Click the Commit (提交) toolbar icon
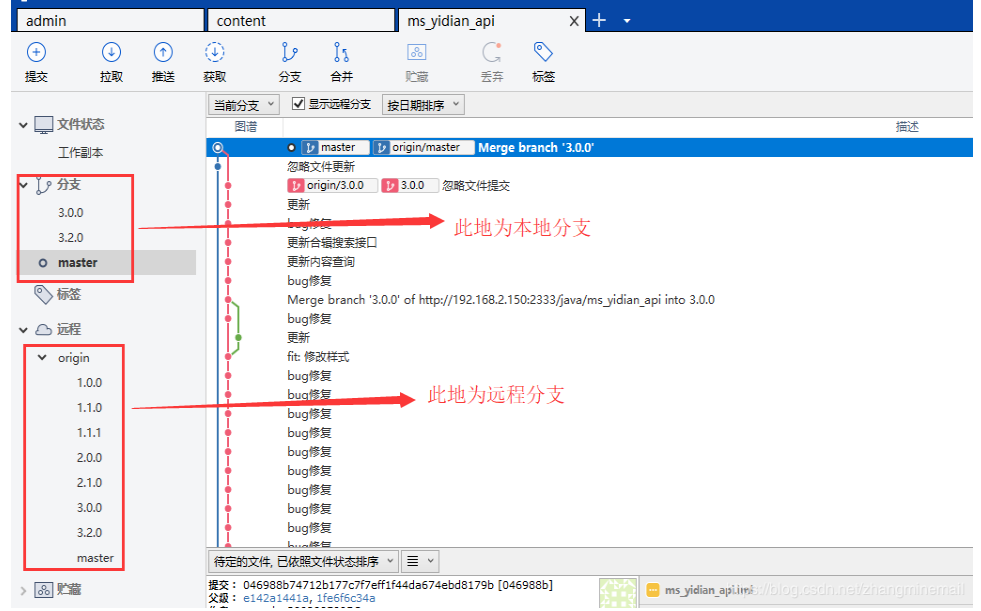The width and height of the screenshot is (981, 611). (36, 62)
